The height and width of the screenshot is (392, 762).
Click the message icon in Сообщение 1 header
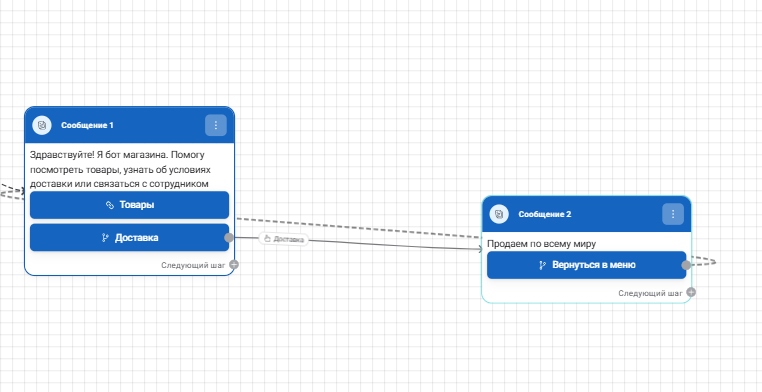[x=42, y=125]
